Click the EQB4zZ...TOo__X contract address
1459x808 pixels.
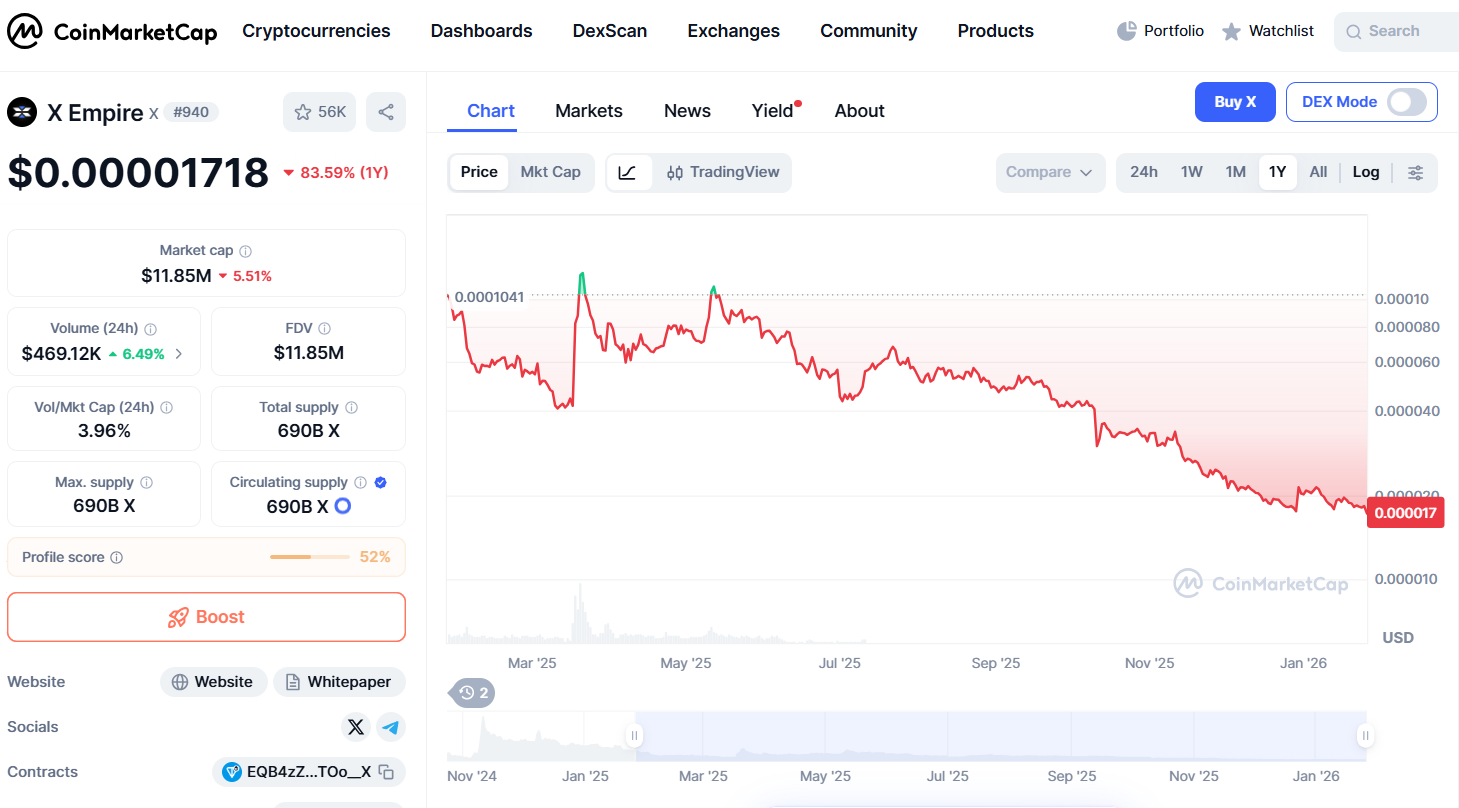(309, 772)
